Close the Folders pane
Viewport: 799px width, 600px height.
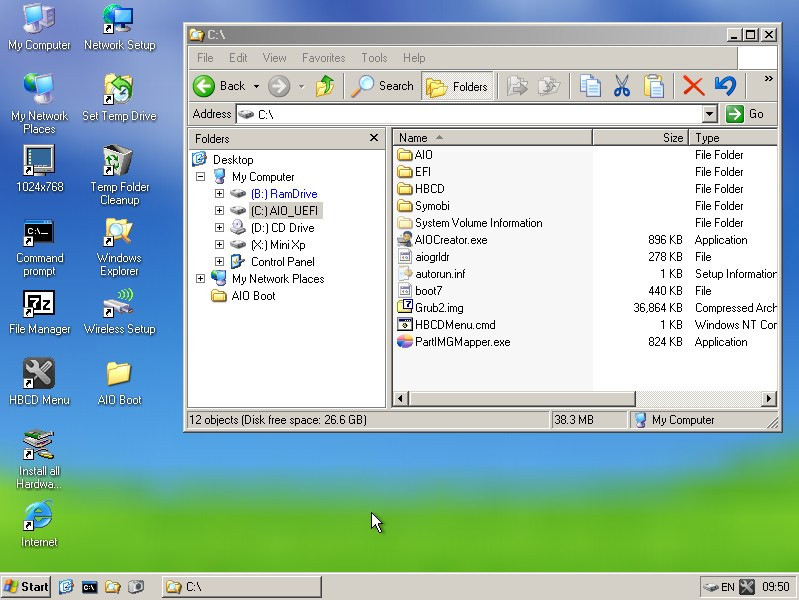tap(374, 138)
